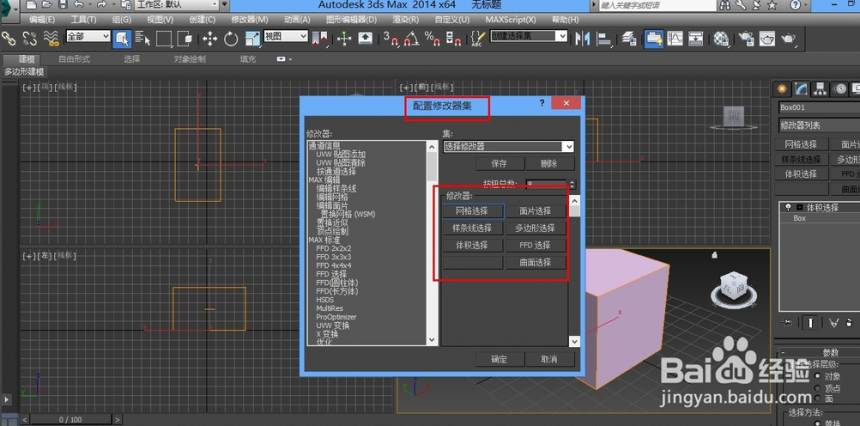Toggle the Angle Snap icon
This screenshot has height=426, width=860.
click(411, 39)
